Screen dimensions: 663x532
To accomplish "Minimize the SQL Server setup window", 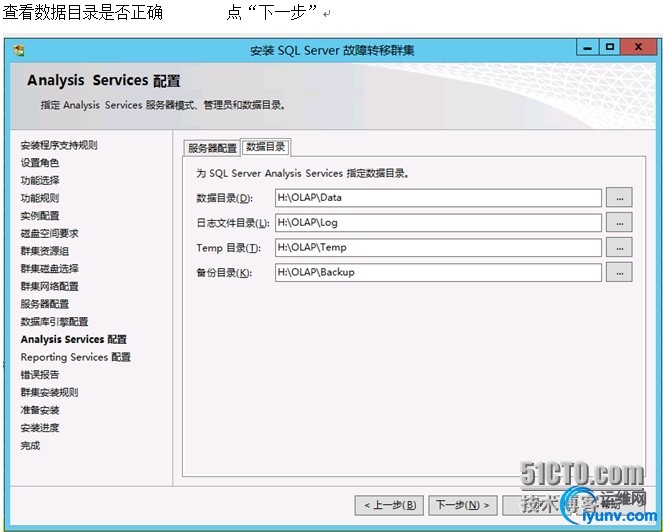I will (x=587, y=47).
